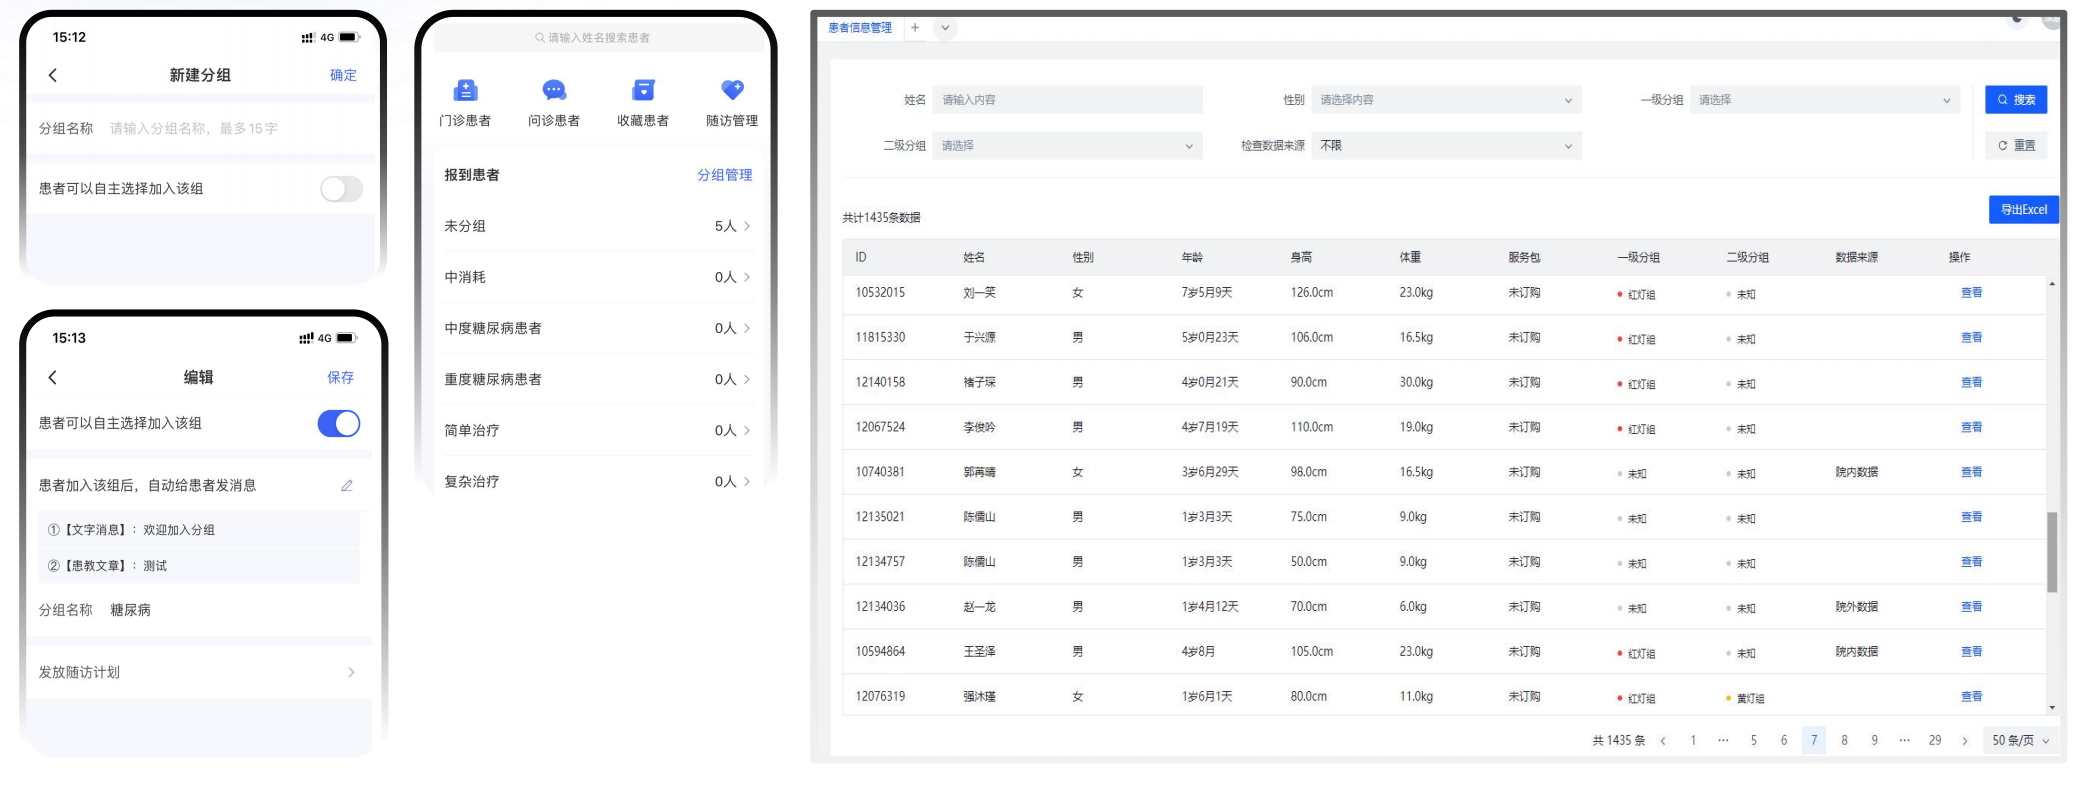Tap the 问诊患者 chat icon

click(554, 91)
